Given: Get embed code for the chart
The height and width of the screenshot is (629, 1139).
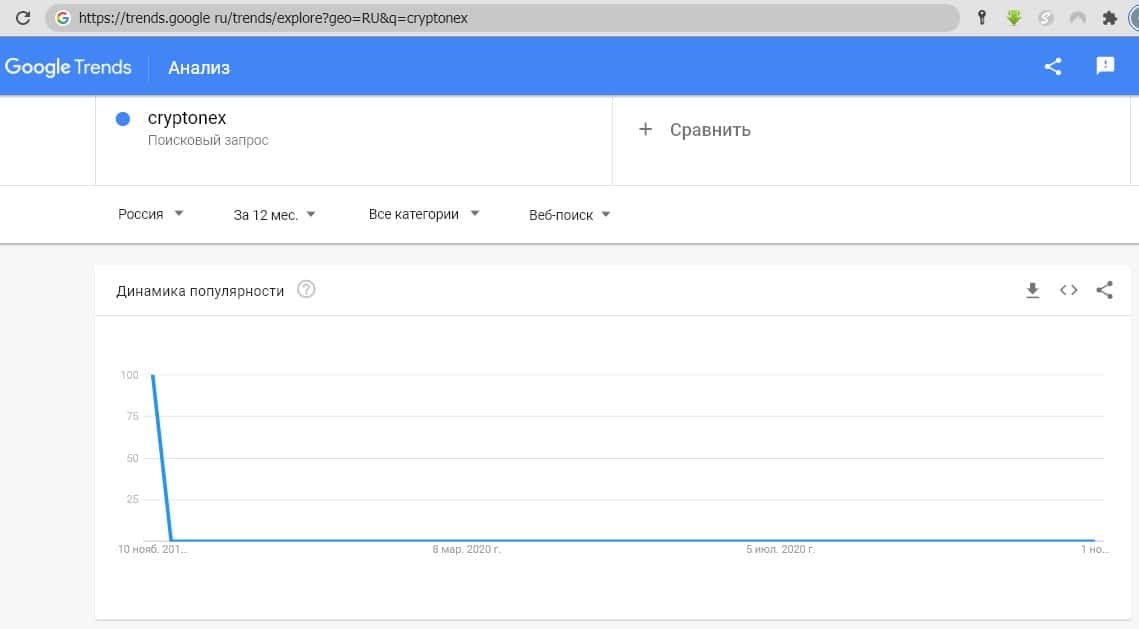Looking at the screenshot, I should [x=1069, y=290].
